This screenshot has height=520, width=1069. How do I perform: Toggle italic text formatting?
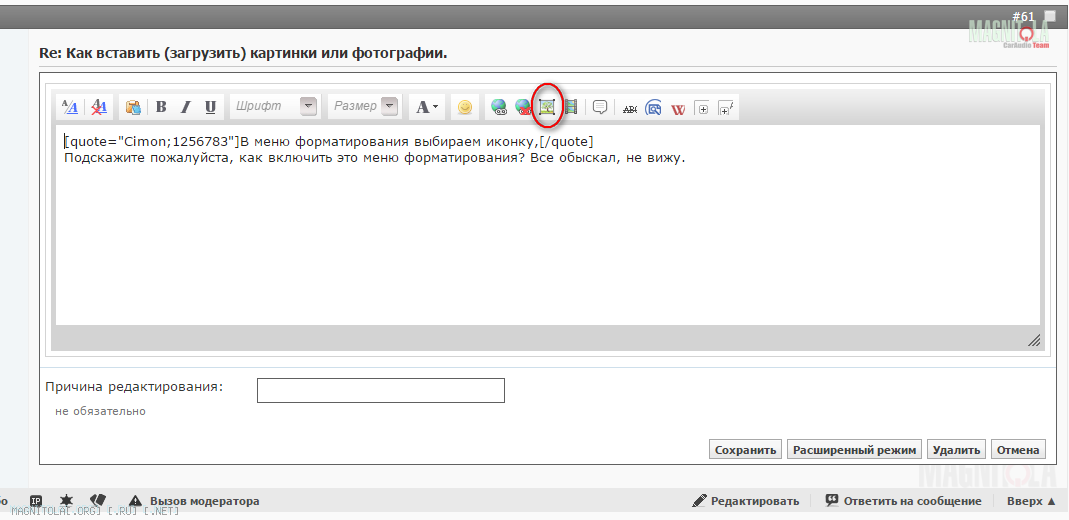pos(185,107)
